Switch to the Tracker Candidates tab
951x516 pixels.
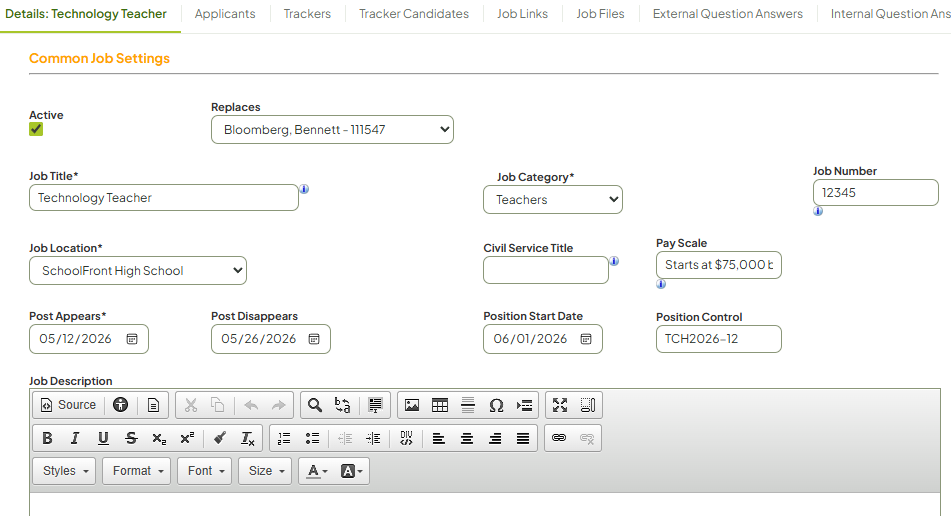414,13
